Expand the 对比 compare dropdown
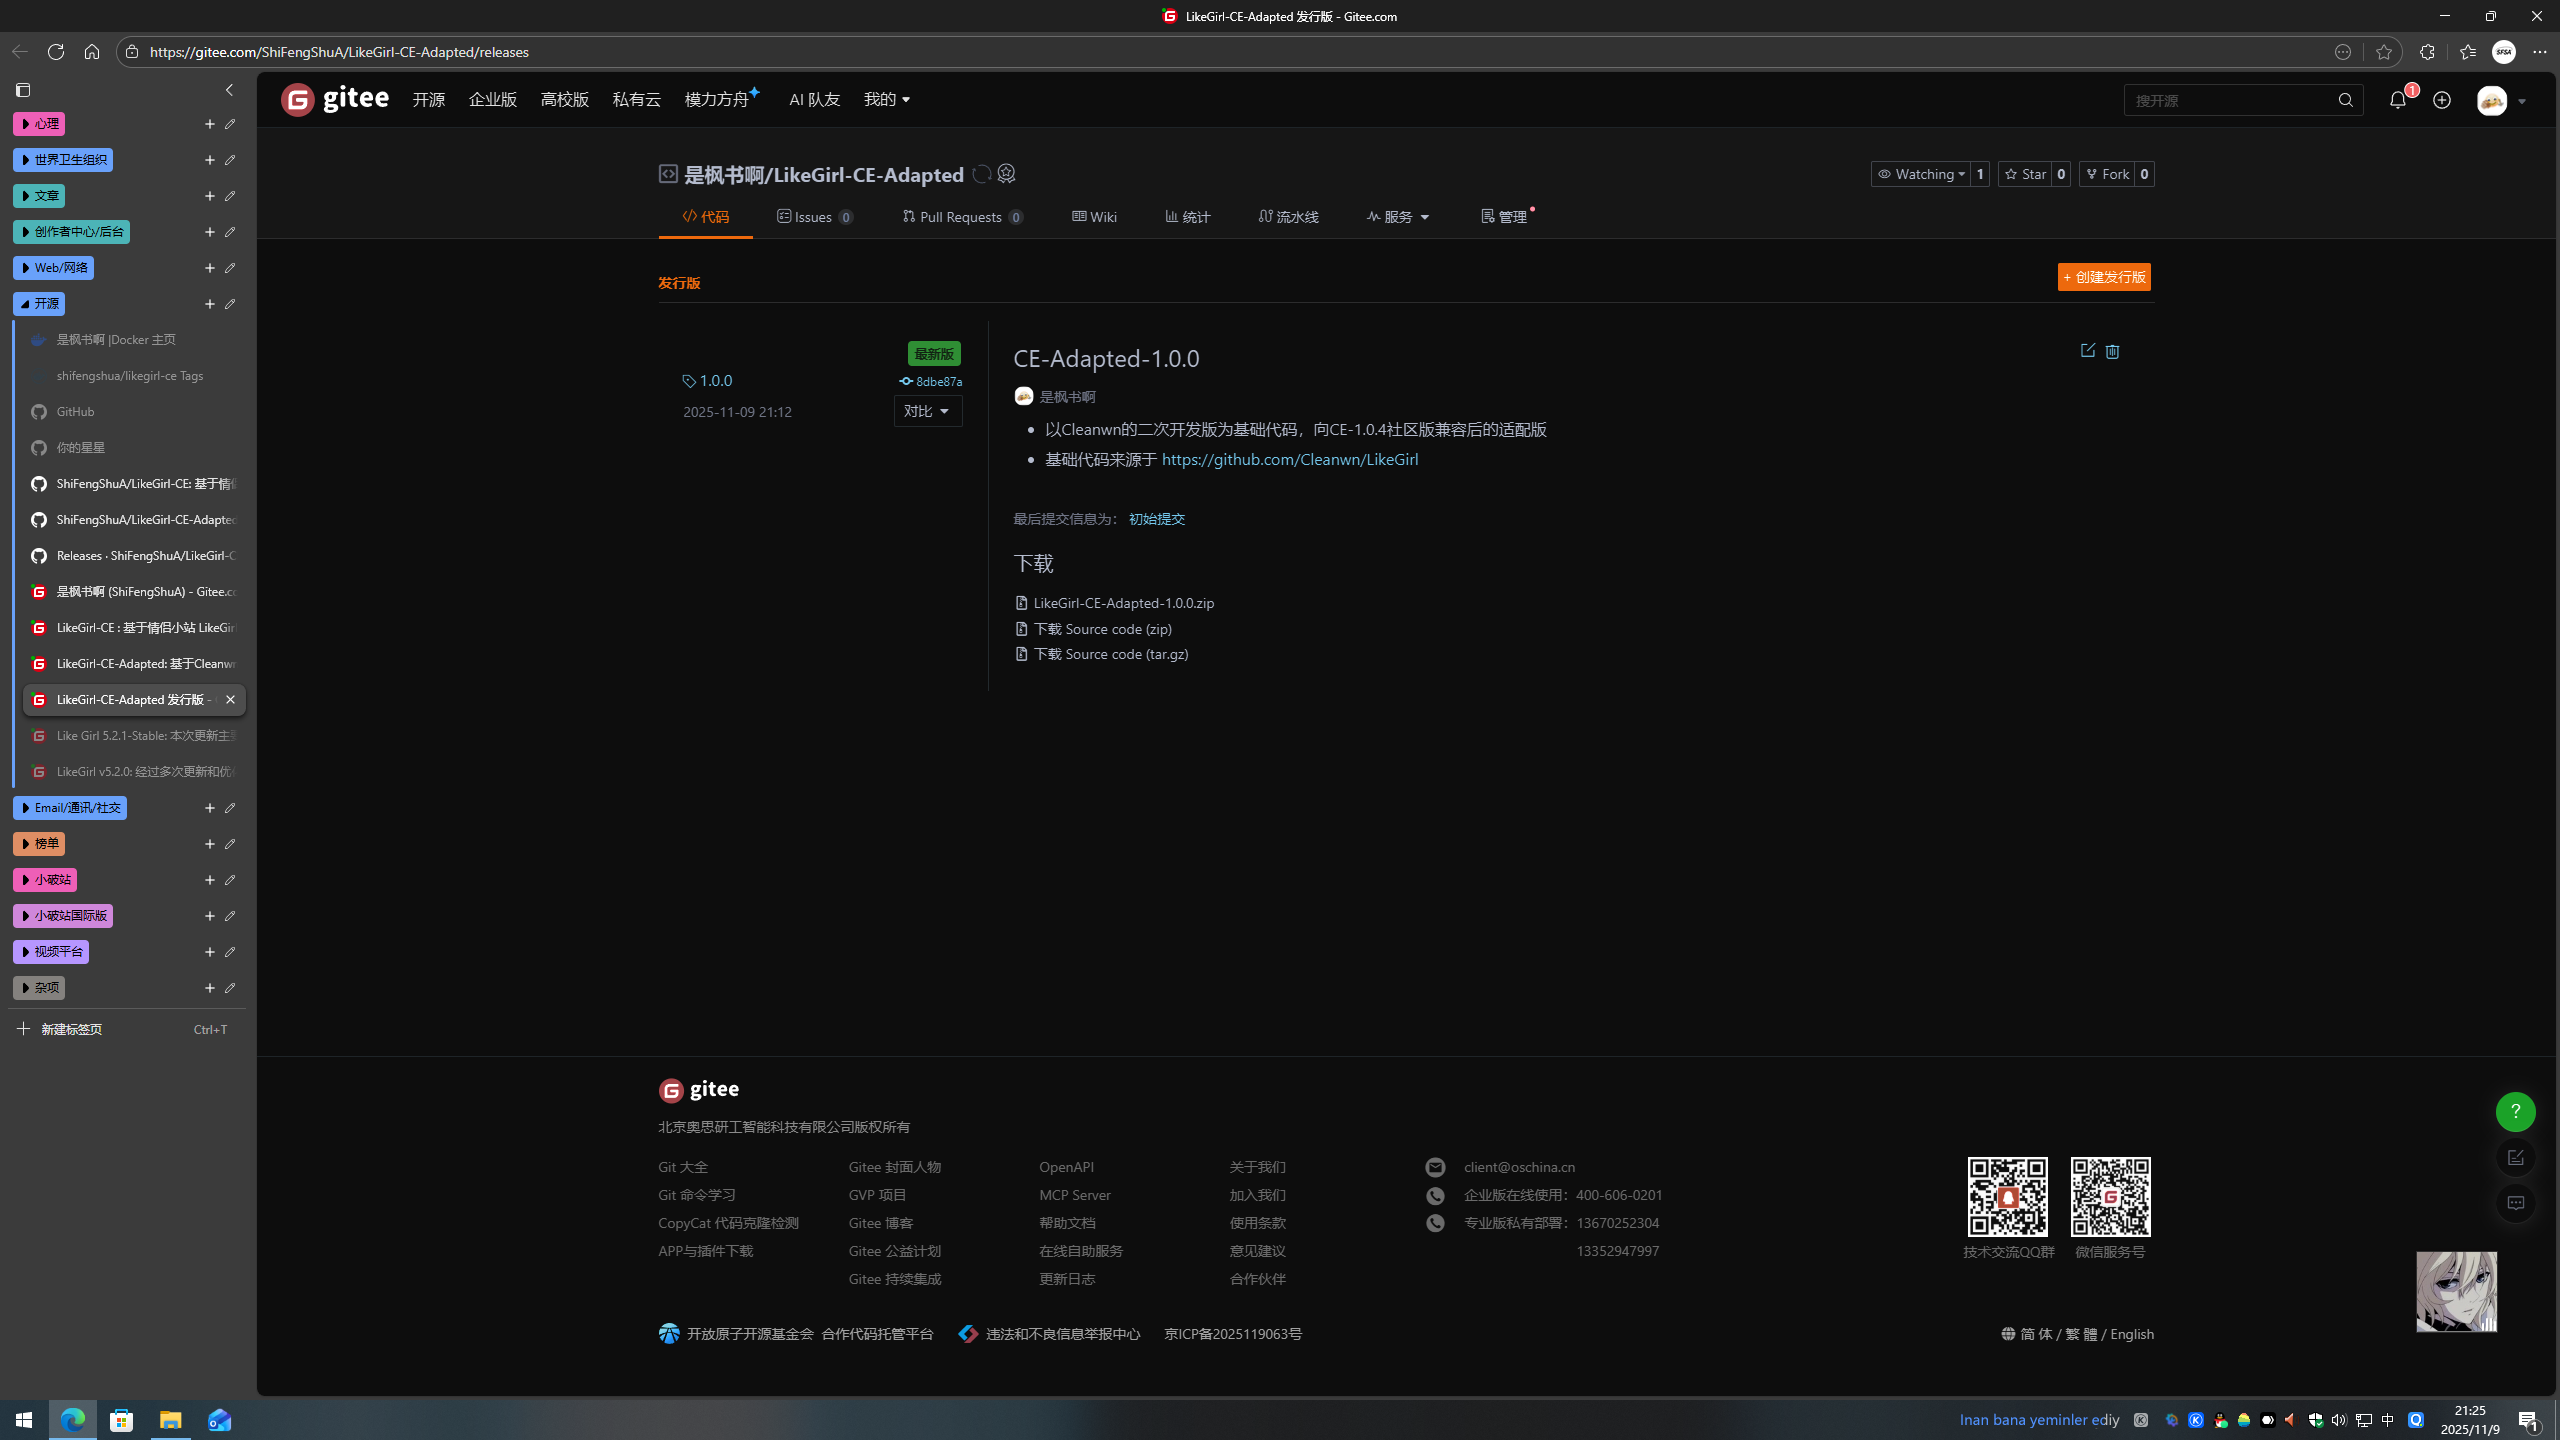 [927, 411]
